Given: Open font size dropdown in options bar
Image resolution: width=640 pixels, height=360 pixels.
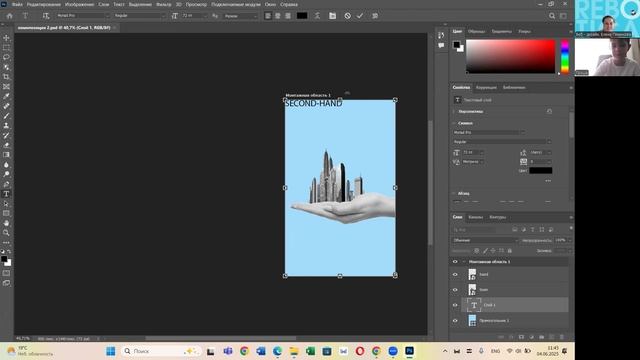Looking at the screenshot, I should coord(205,16).
